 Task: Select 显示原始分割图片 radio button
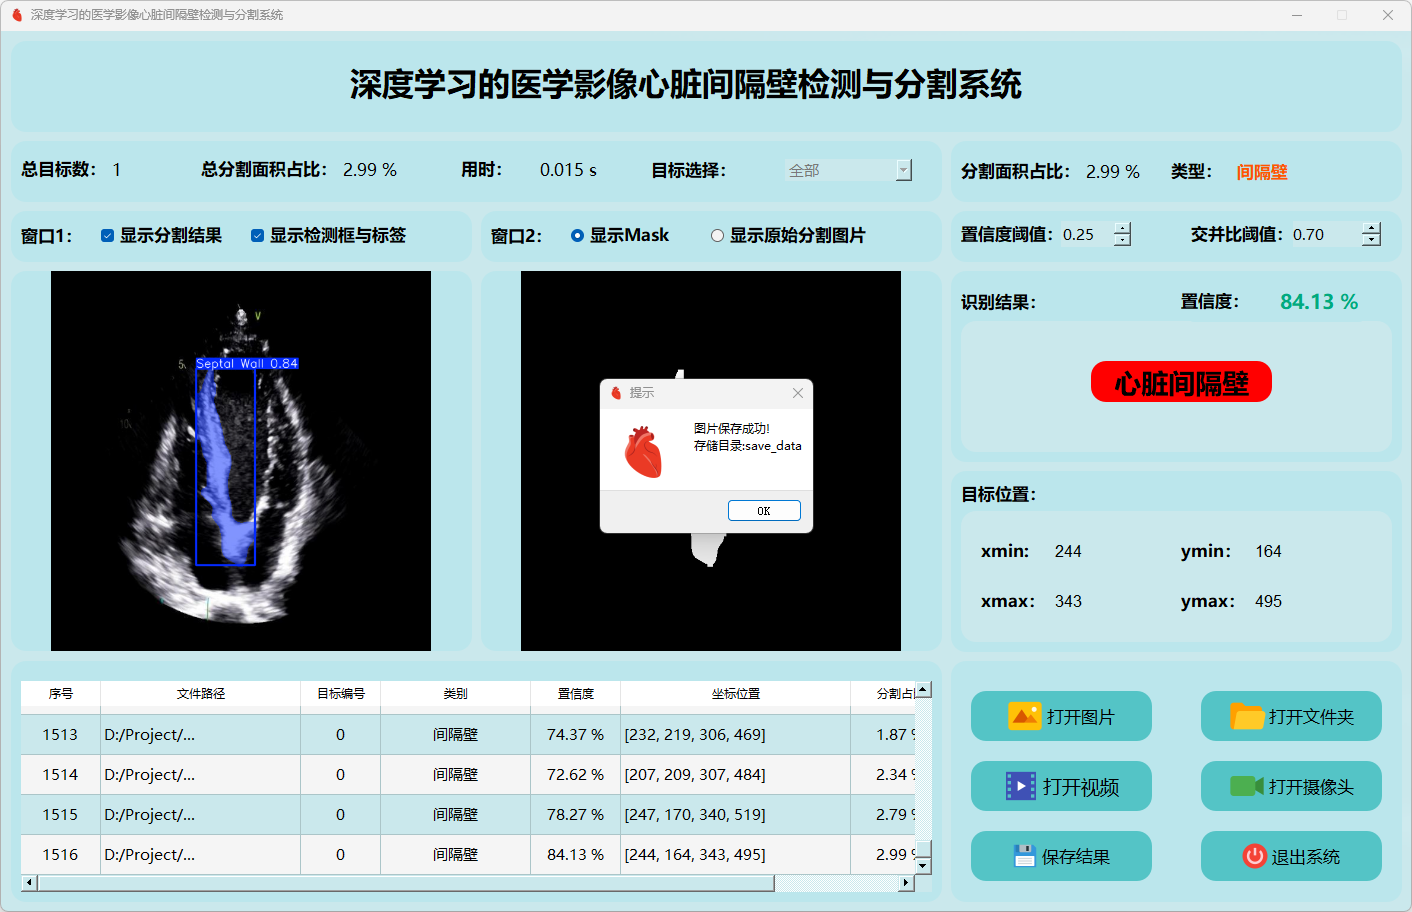[717, 236]
